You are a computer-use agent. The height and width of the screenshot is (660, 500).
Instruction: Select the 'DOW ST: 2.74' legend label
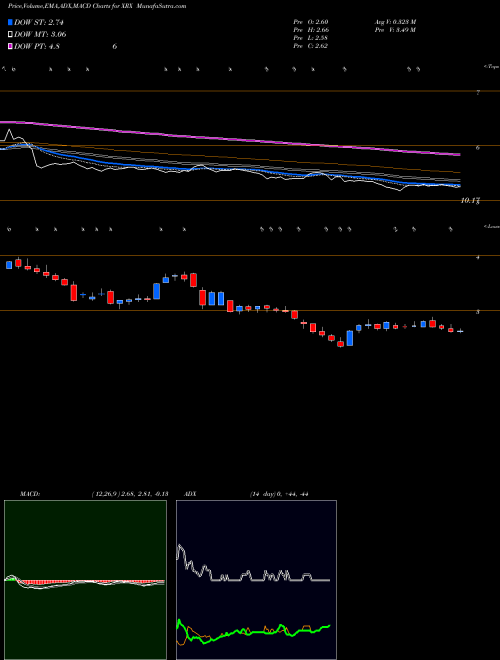[x=39, y=23]
